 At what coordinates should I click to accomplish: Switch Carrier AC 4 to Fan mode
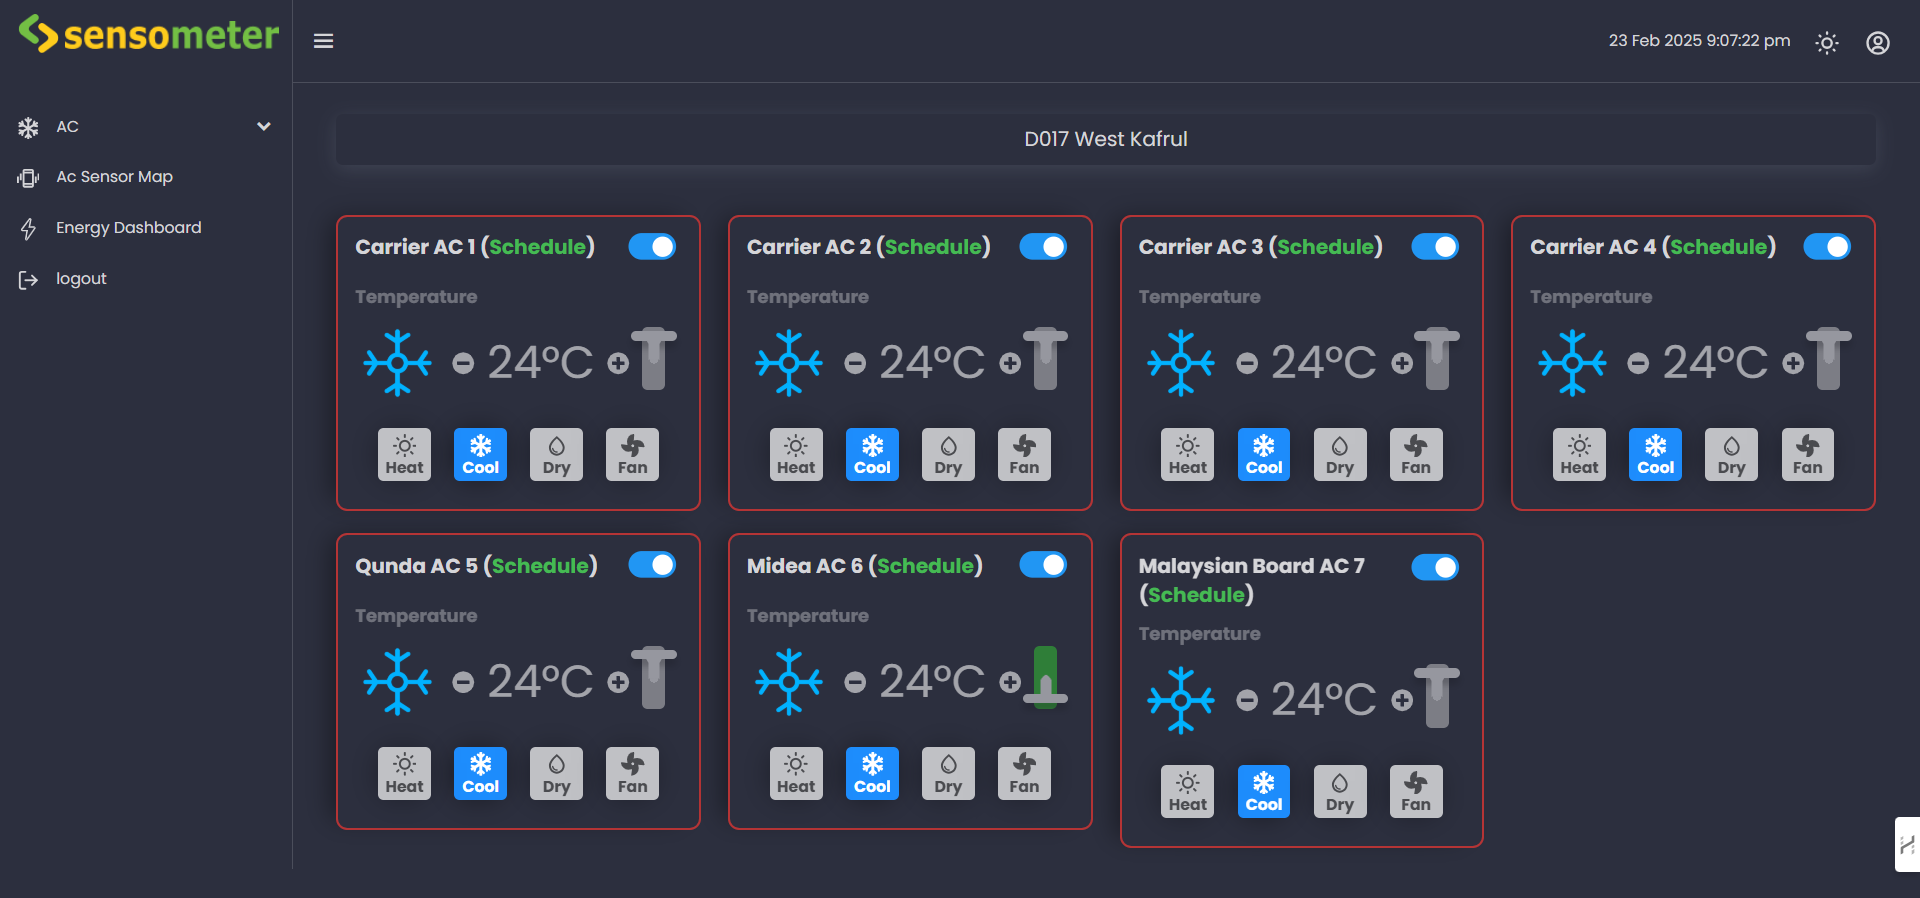pyautogui.click(x=1807, y=455)
